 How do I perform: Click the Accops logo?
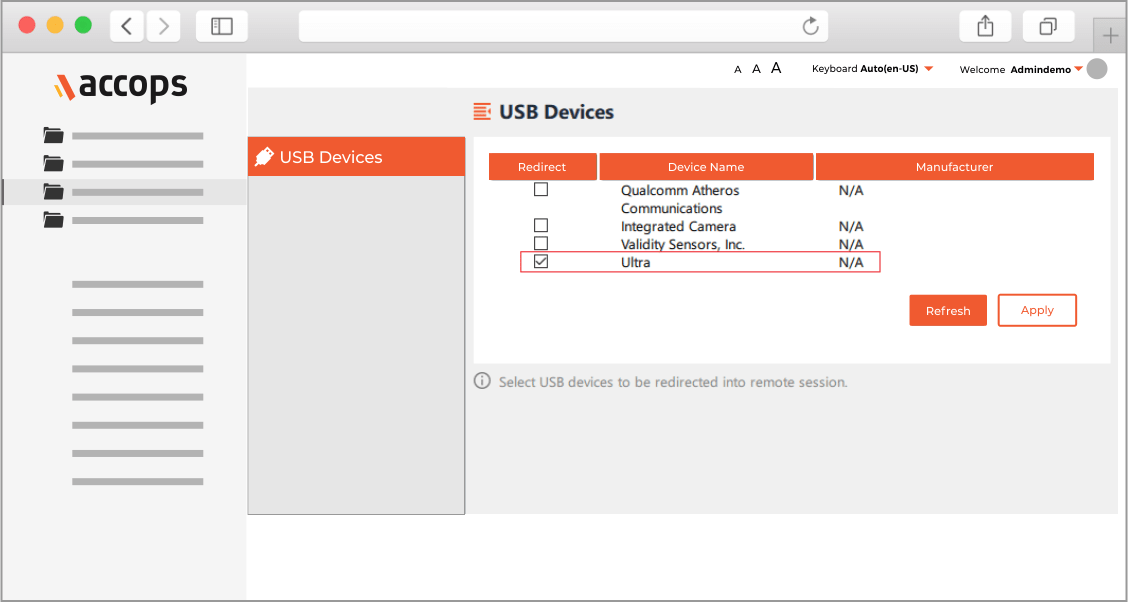tap(120, 87)
